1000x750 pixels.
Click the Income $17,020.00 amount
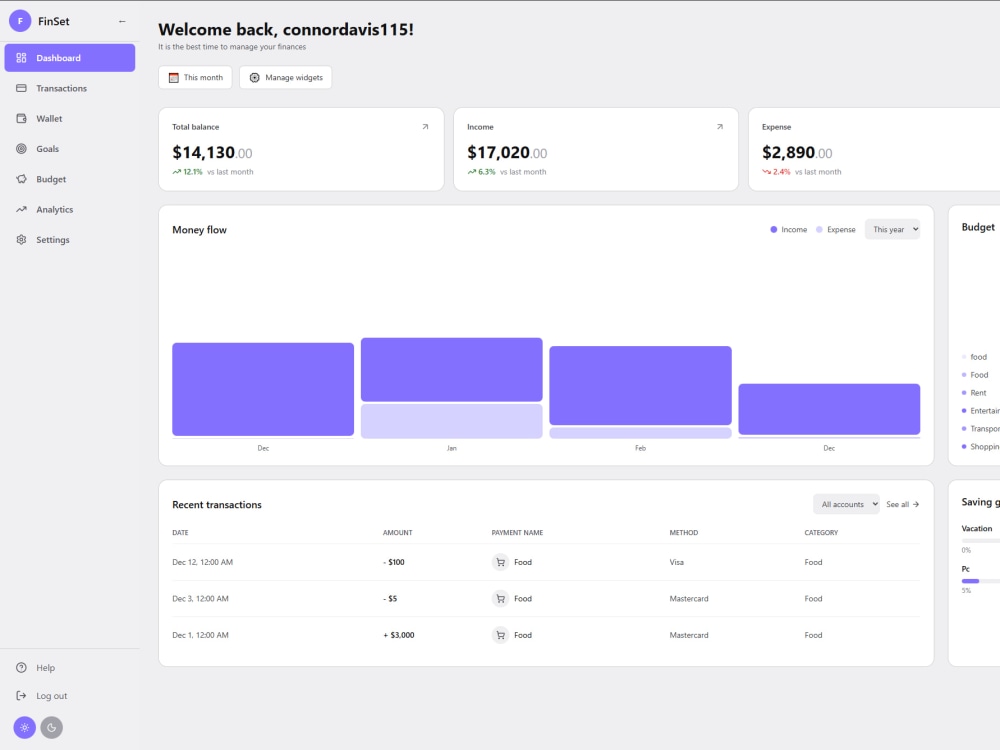click(507, 153)
